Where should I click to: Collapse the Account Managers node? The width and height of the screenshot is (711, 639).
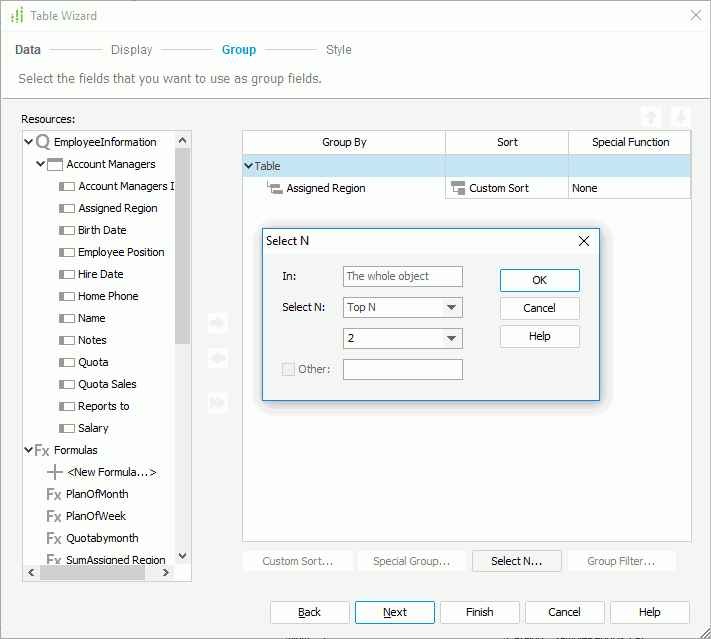[40, 164]
